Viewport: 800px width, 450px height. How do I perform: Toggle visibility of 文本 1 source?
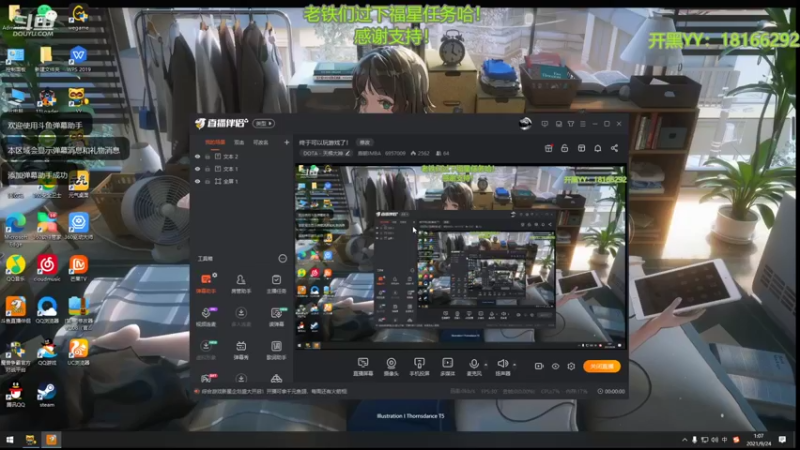click(x=197, y=169)
